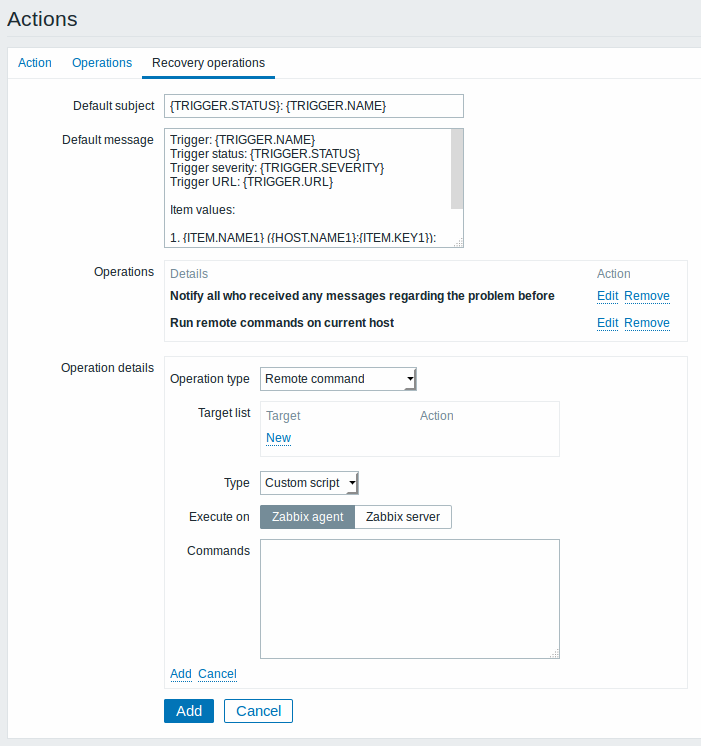Select Zabbix server for Execute on
701x746 pixels.
click(403, 517)
